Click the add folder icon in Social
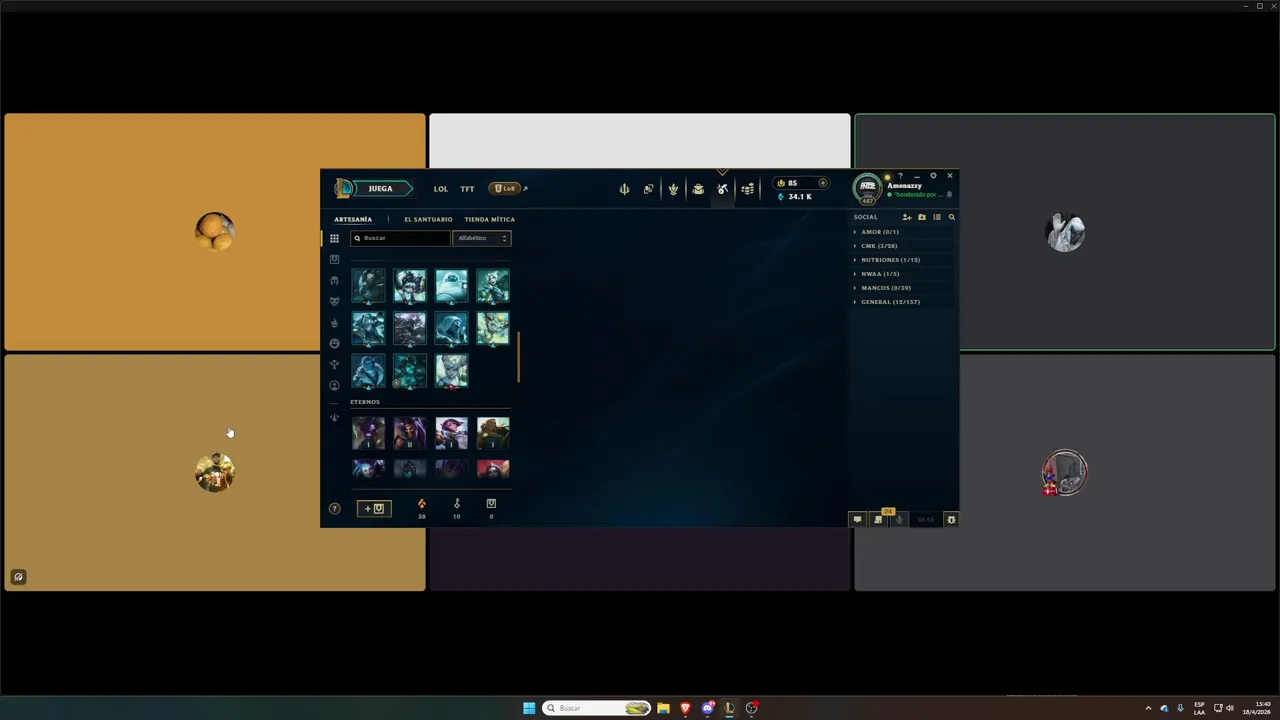Image resolution: width=1280 pixels, height=720 pixels. (x=922, y=217)
